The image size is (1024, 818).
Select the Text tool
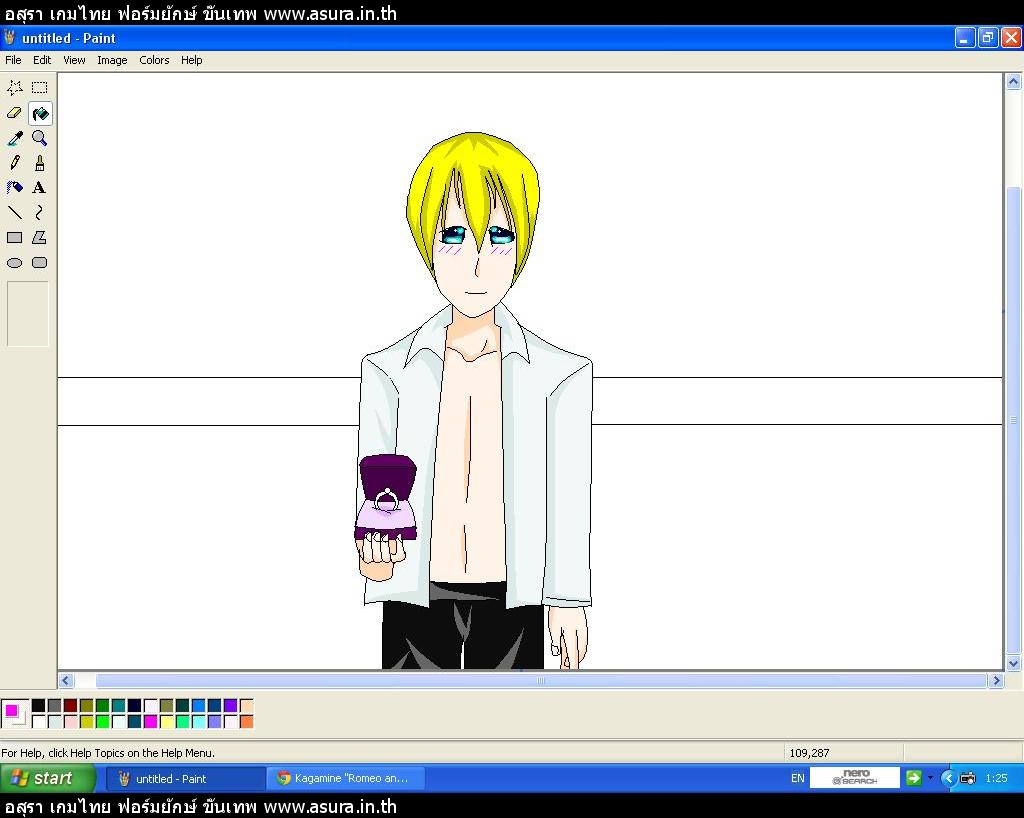pyautogui.click(x=40, y=188)
